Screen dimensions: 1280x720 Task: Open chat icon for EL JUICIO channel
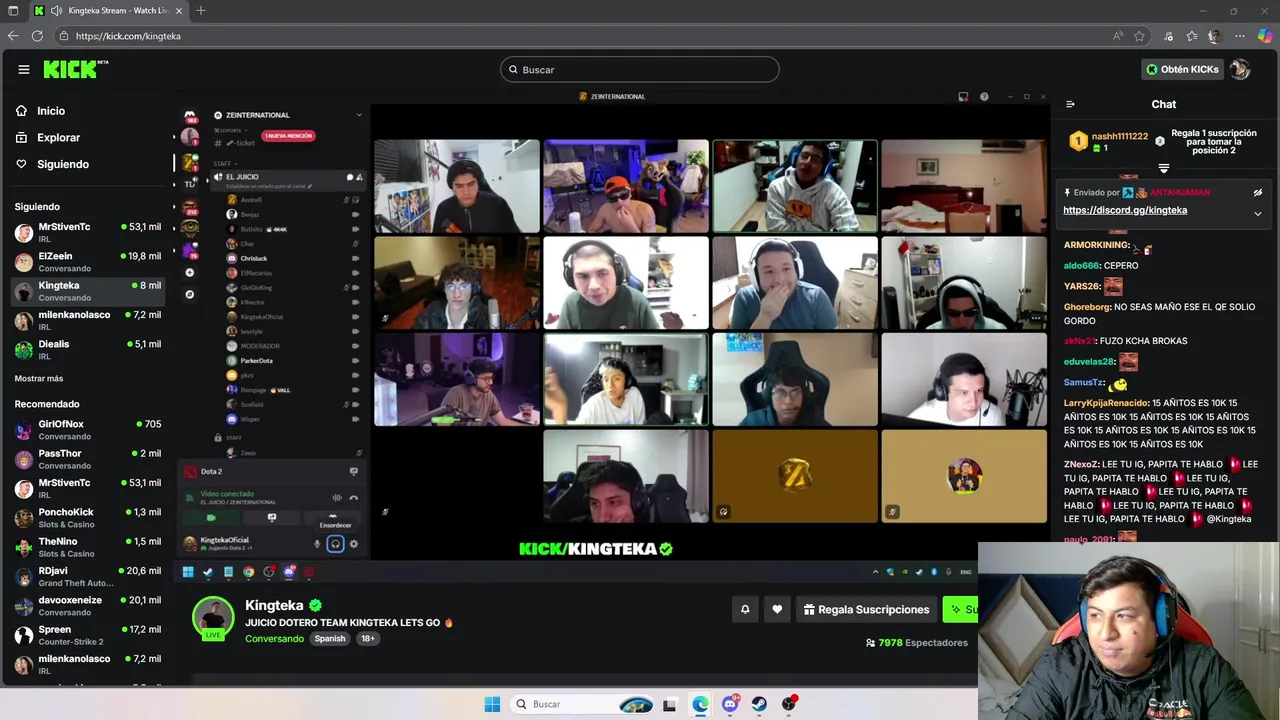[x=349, y=177]
